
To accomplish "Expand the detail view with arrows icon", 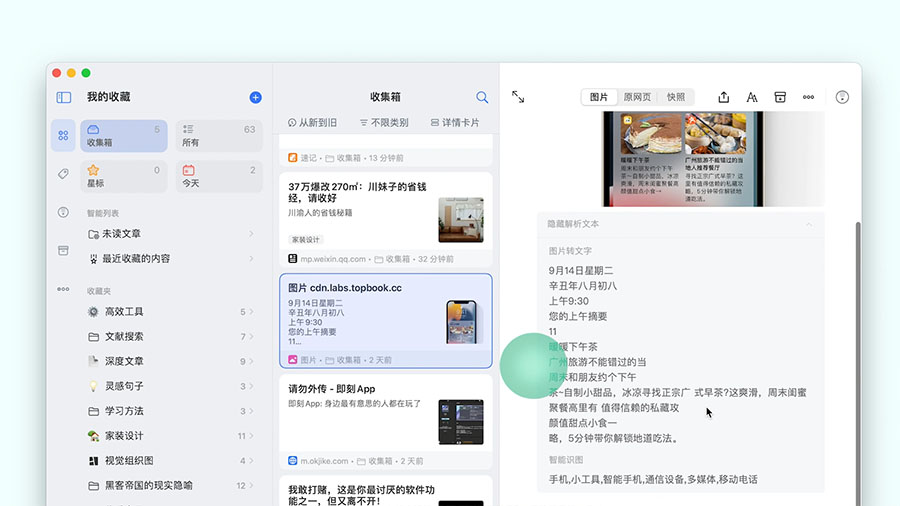I will 518,97.
